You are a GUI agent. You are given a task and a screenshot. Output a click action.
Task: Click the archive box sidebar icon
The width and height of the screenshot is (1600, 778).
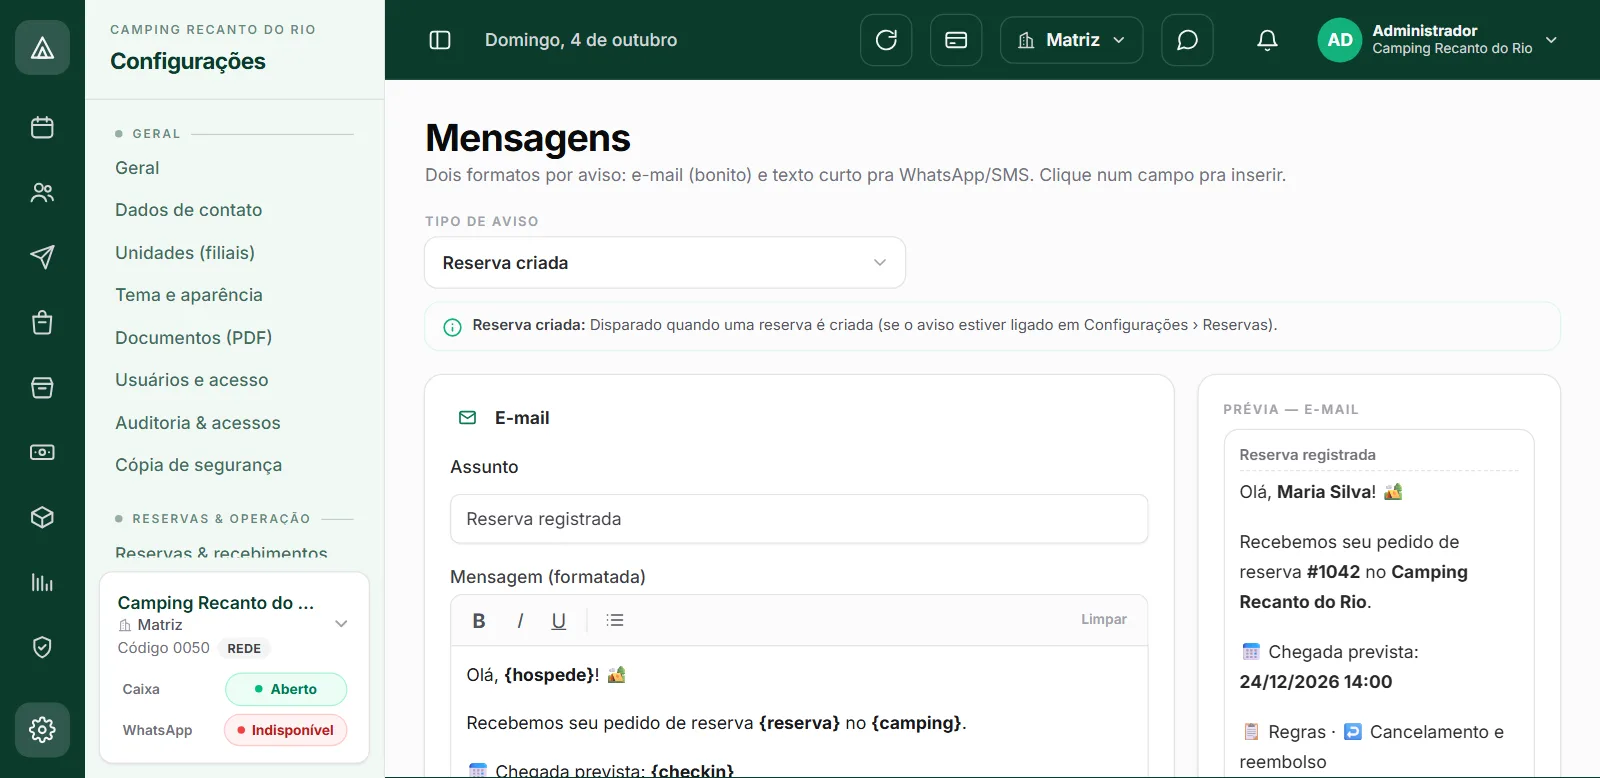[x=42, y=387]
